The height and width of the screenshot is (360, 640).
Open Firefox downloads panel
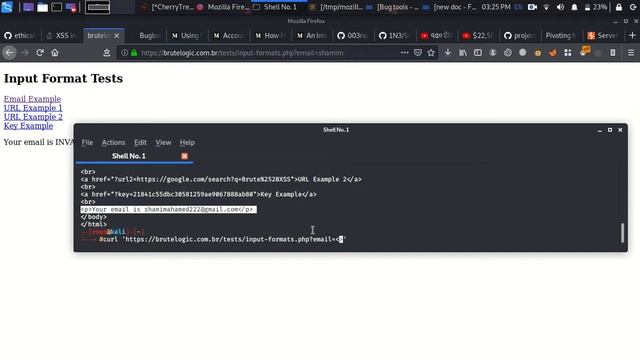click(448, 53)
